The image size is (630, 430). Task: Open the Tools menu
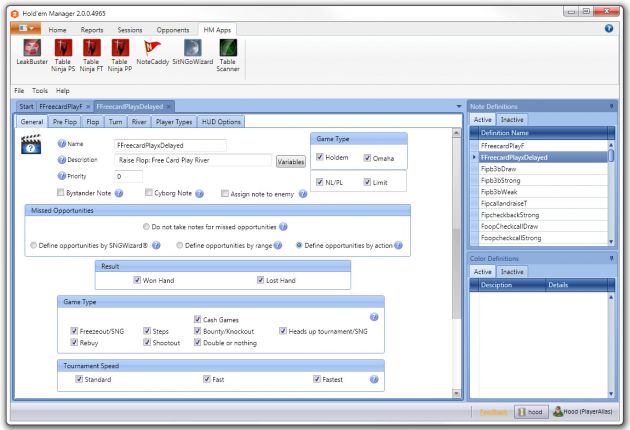tap(40, 91)
